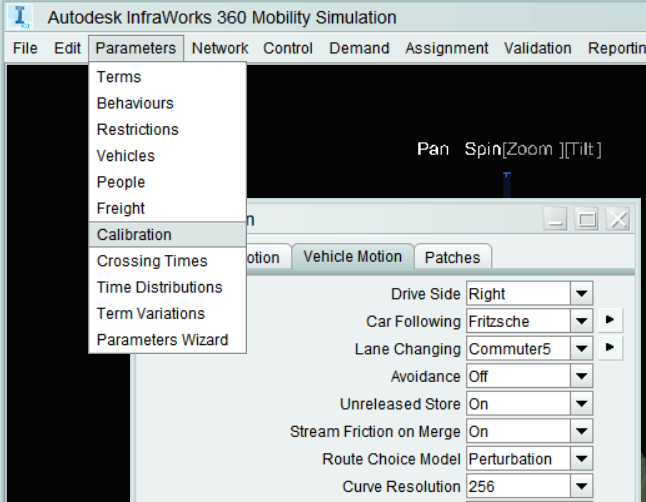
Task: Click the Pan view mode label
Action: (x=433, y=149)
